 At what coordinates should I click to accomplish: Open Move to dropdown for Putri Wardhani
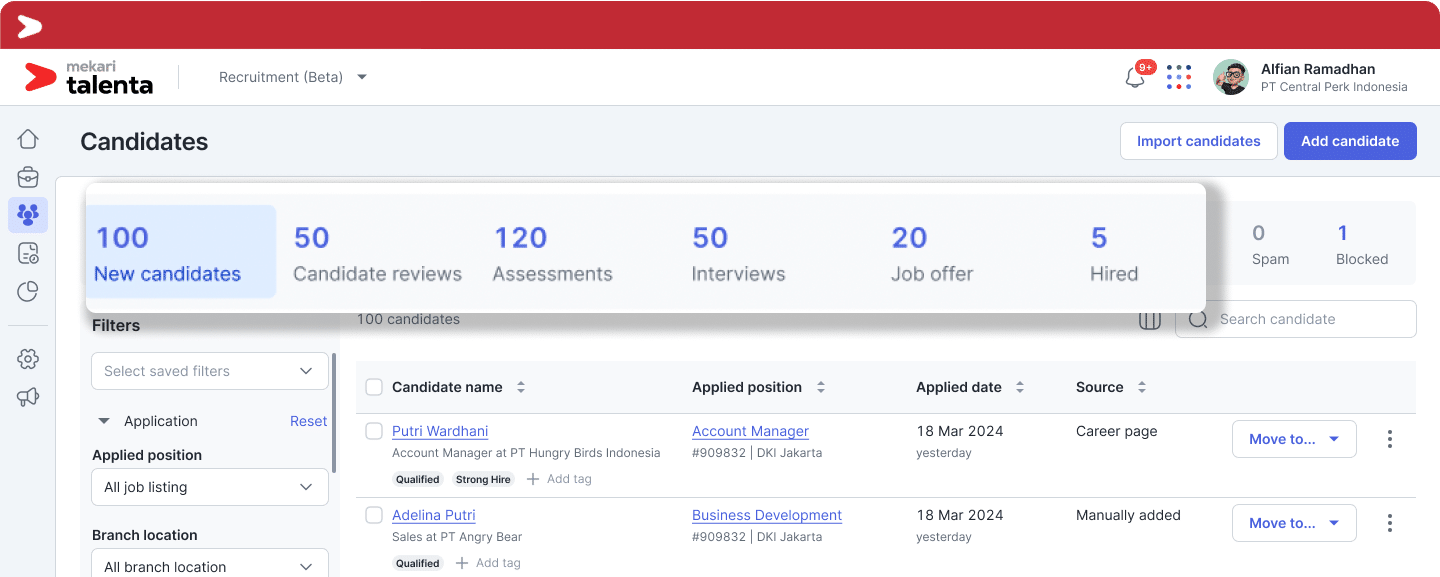(x=1294, y=438)
